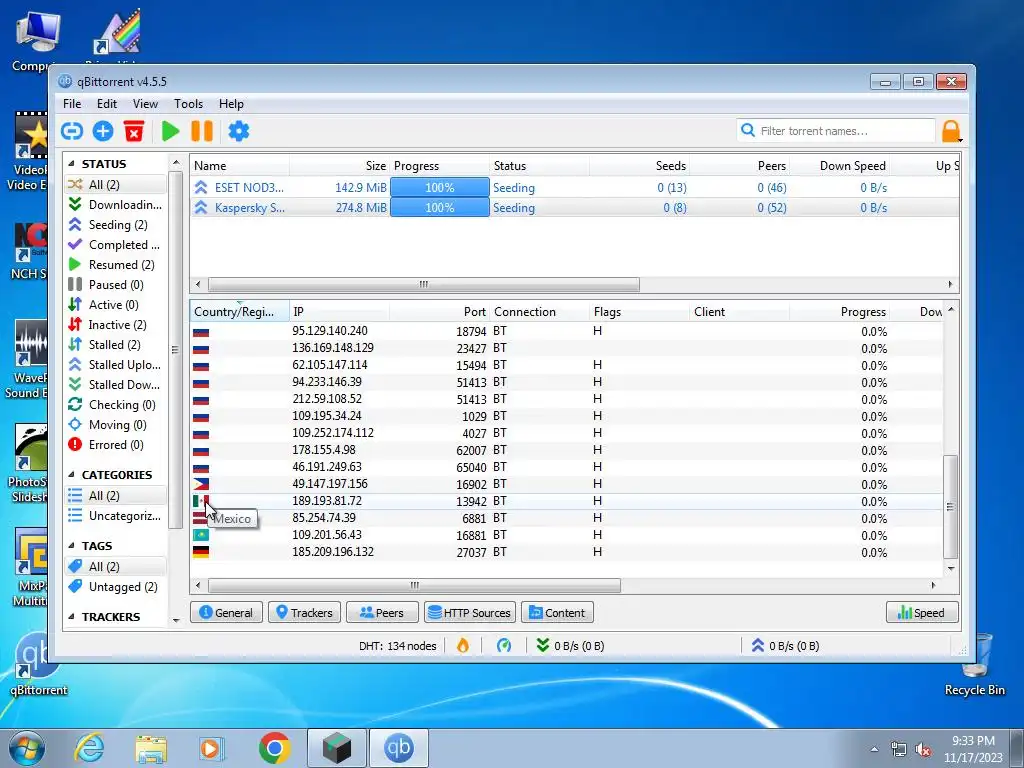Open the View menu
The width and height of the screenshot is (1024, 768).
[x=145, y=104]
